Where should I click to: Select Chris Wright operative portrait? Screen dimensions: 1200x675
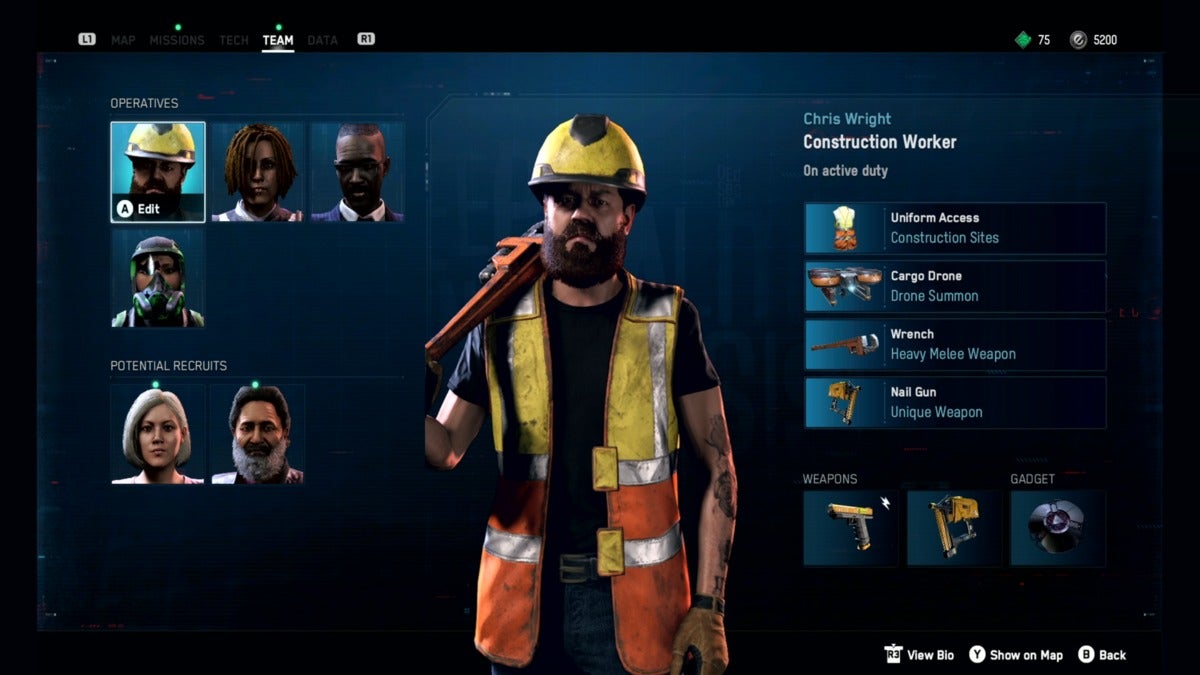(x=158, y=172)
